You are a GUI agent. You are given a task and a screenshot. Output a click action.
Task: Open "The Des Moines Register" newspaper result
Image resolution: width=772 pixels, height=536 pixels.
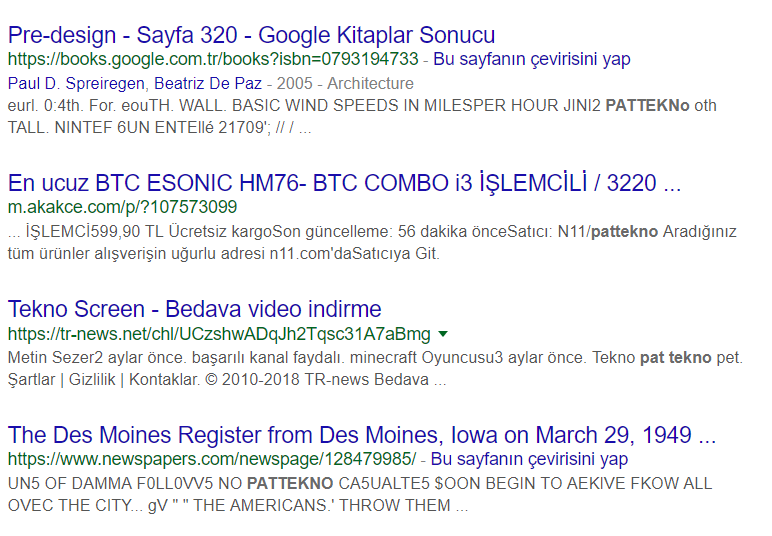[x=361, y=435]
